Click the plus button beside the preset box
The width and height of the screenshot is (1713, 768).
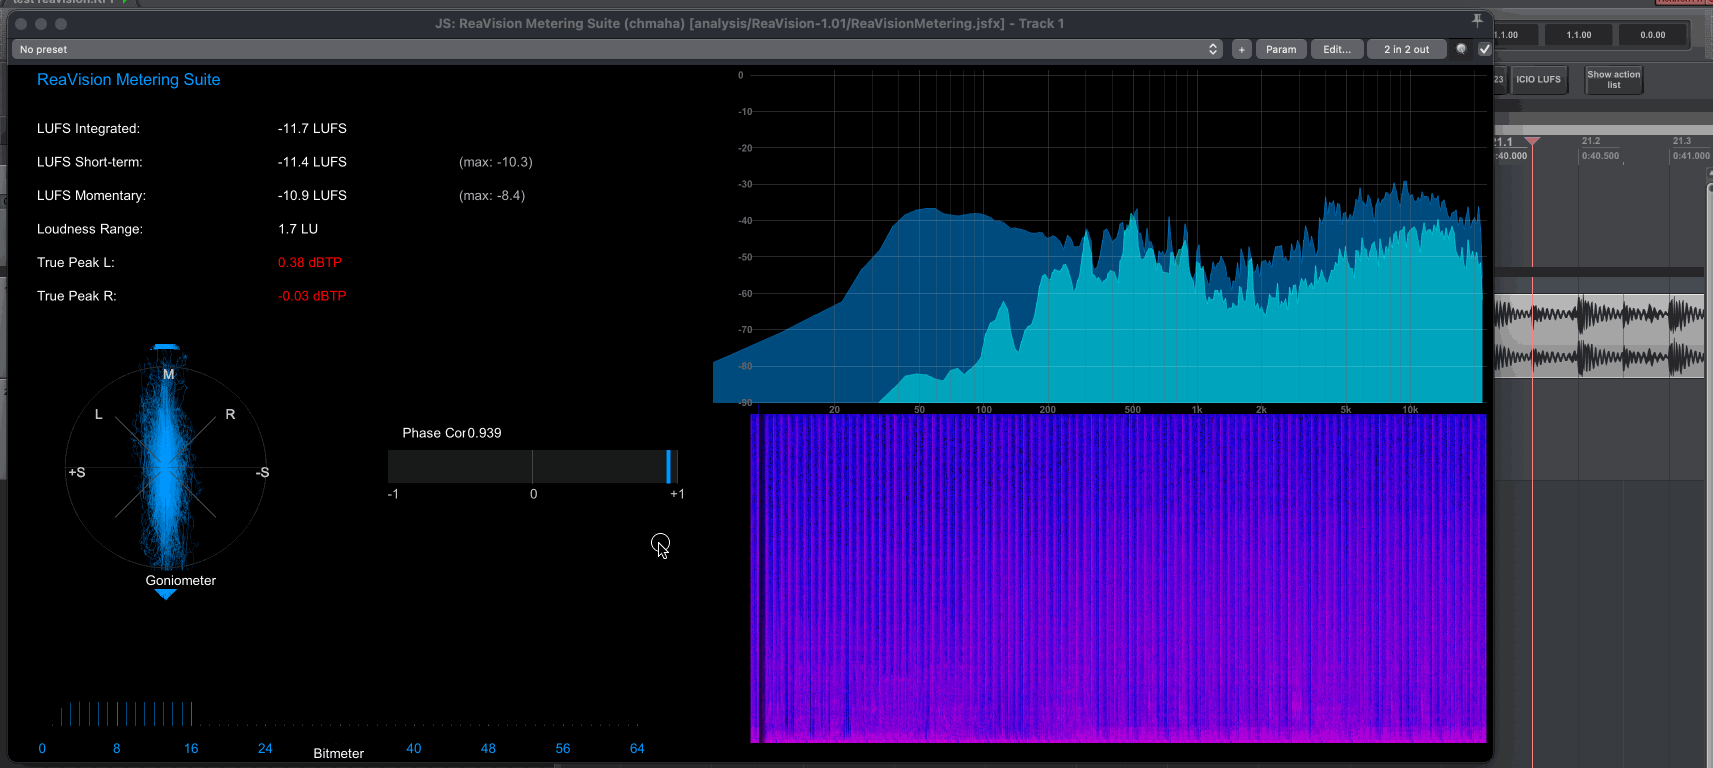[x=1241, y=49]
